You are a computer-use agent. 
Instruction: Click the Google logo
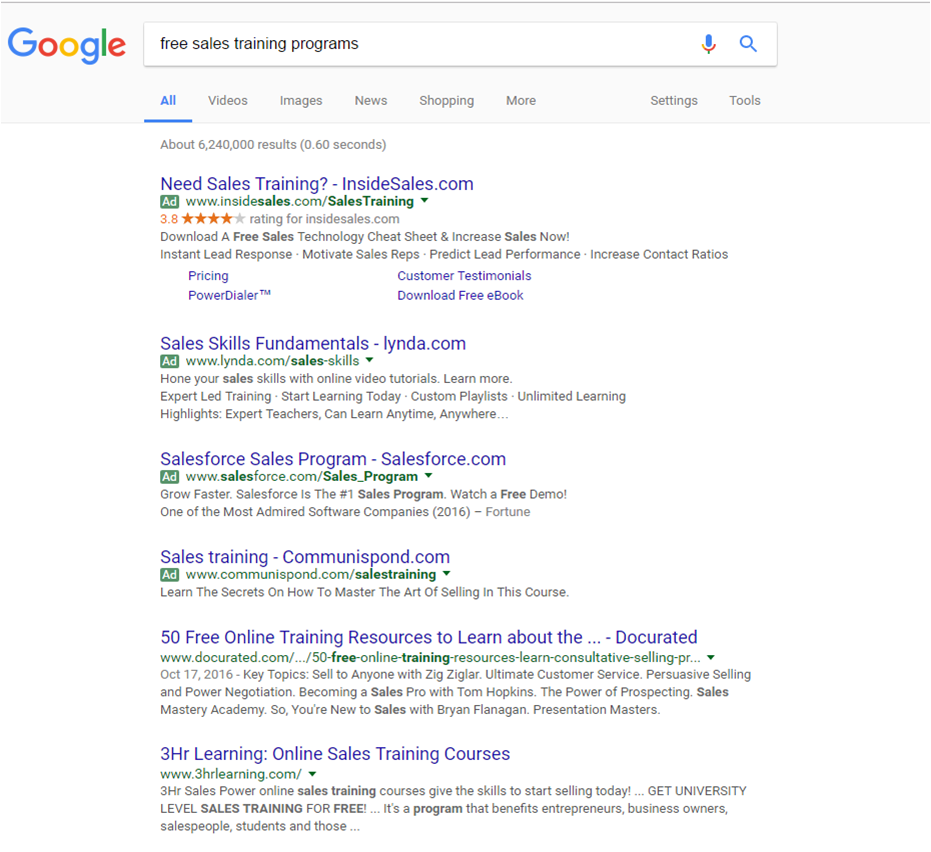(67, 45)
